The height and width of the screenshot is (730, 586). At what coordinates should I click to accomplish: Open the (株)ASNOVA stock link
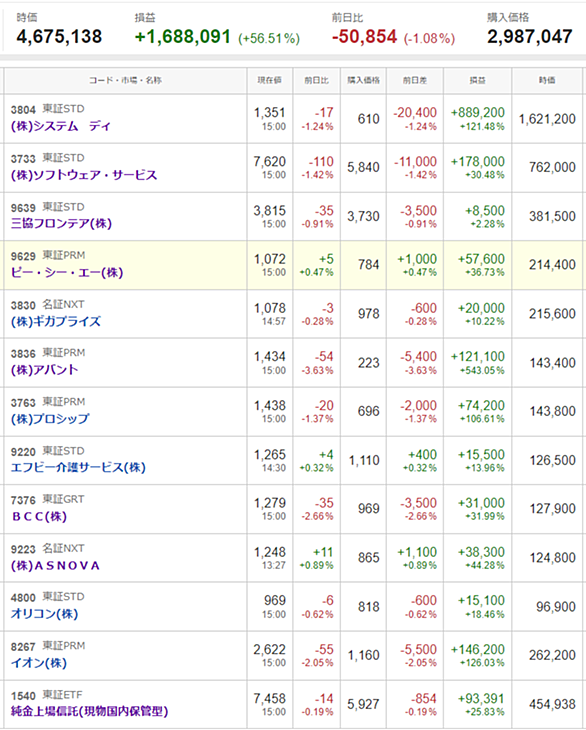(x=55, y=565)
